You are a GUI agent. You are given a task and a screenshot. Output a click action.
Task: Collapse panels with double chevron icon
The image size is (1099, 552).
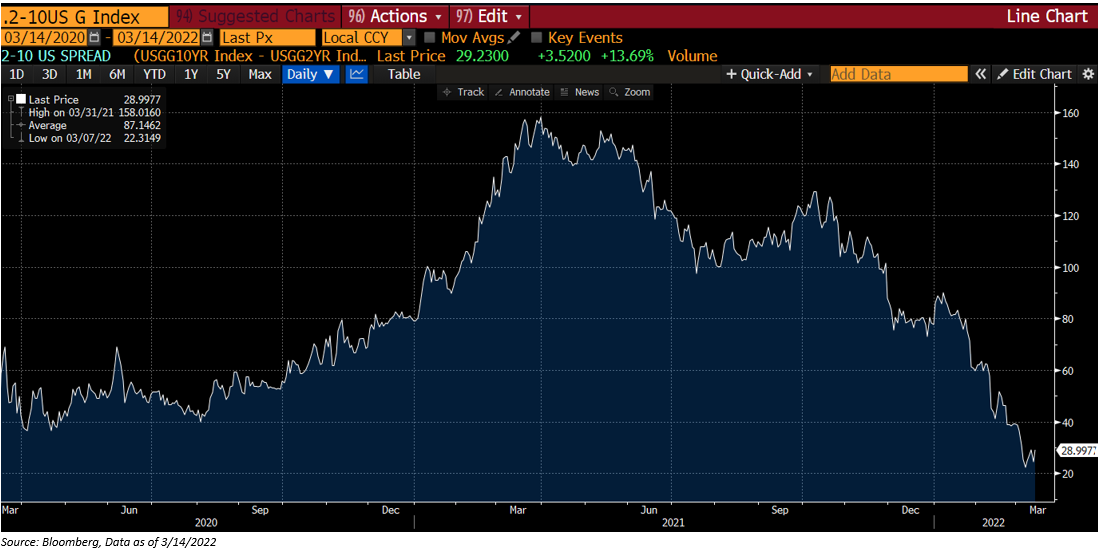(x=981, y=74)
